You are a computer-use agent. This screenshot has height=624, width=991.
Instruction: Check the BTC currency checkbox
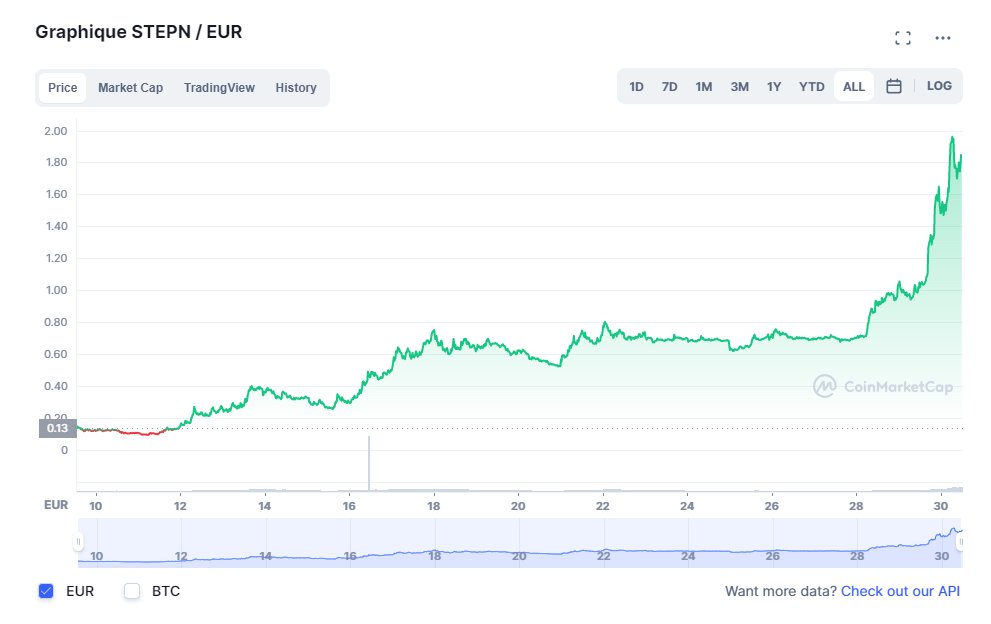pyautogui.click(x=131, y=591)
